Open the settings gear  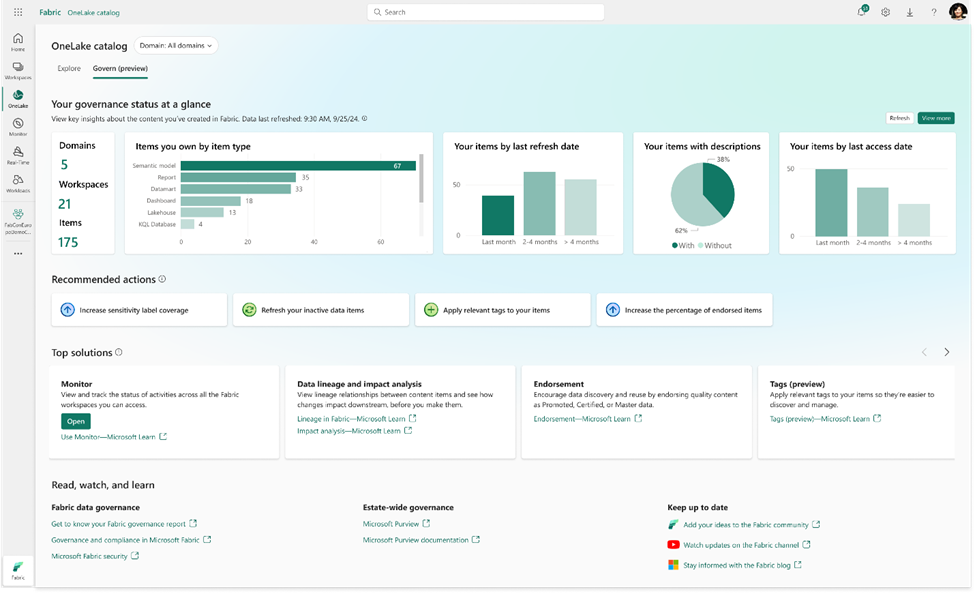pyautogui.click(x=885, y=12)
